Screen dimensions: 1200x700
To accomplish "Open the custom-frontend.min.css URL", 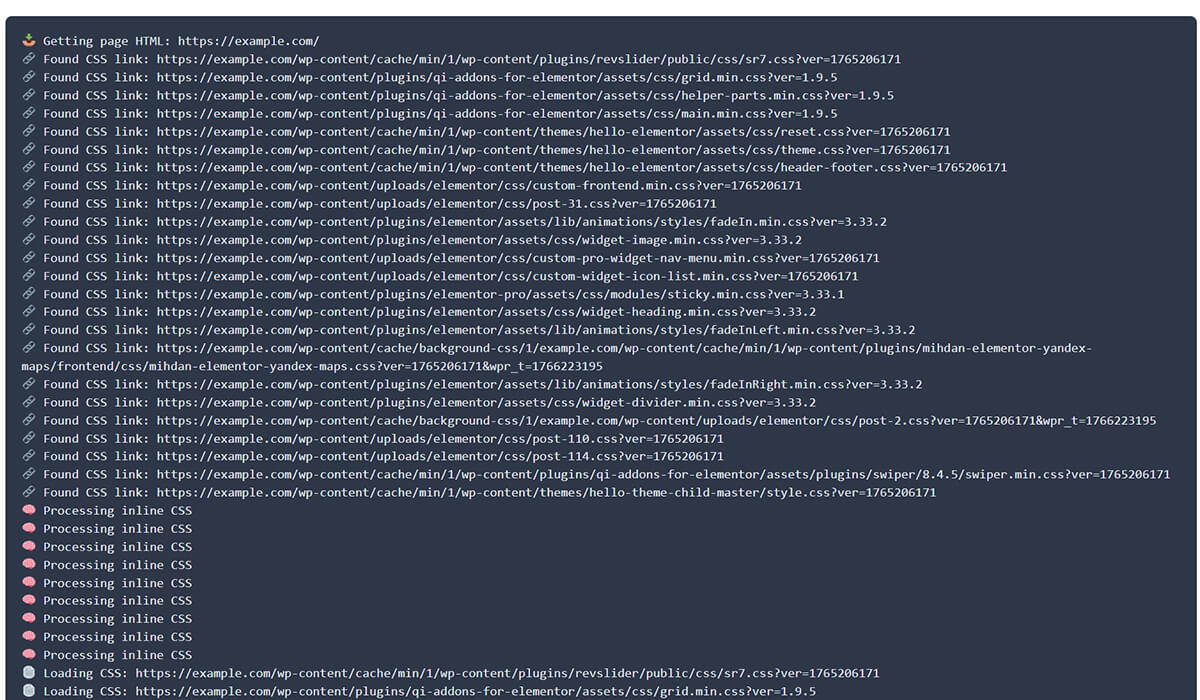I will 479,185.
